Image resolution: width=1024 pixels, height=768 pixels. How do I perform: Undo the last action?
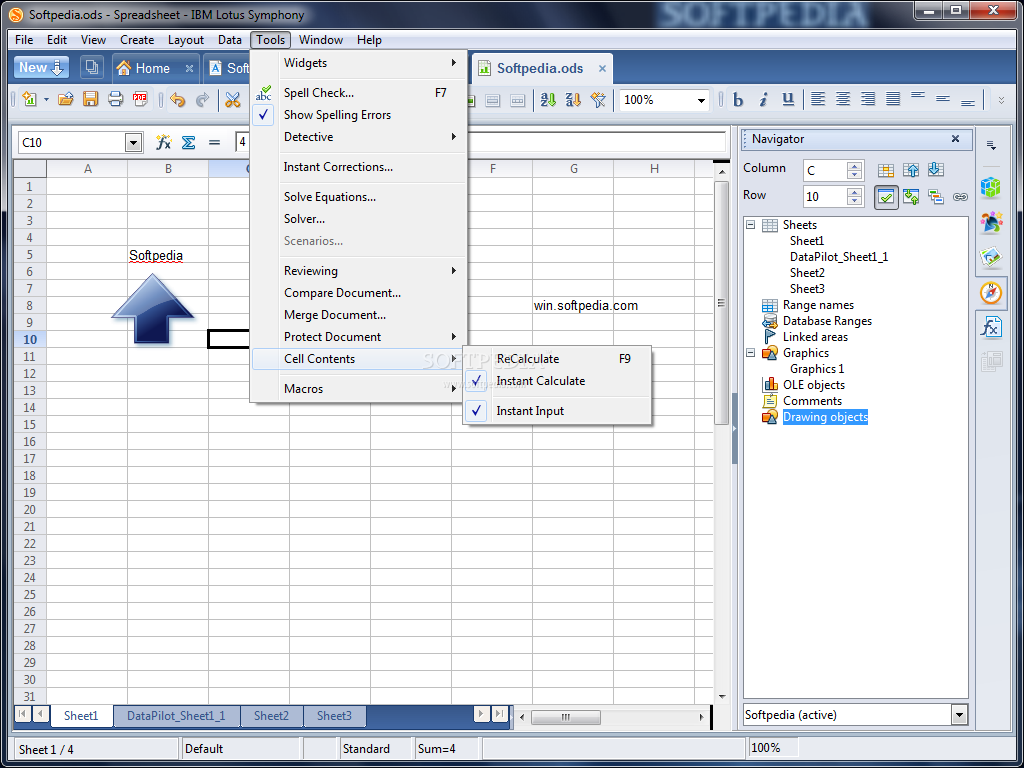pyautogui.click(x=178, y=99)
